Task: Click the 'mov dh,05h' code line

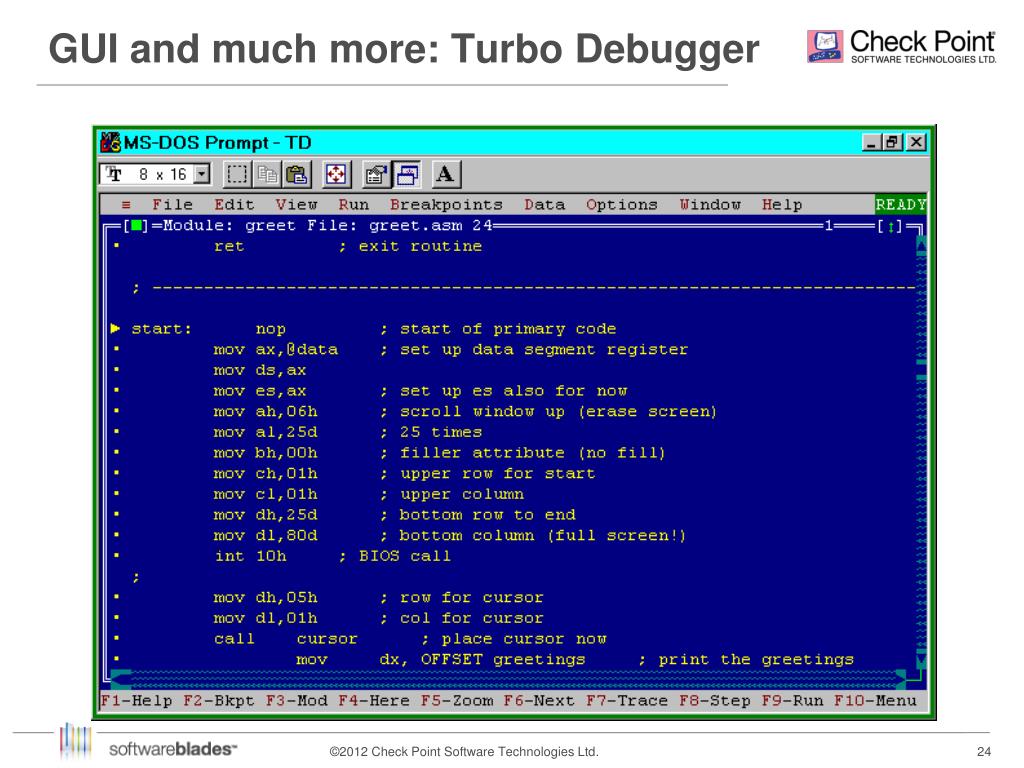Action: coord(265,598)
